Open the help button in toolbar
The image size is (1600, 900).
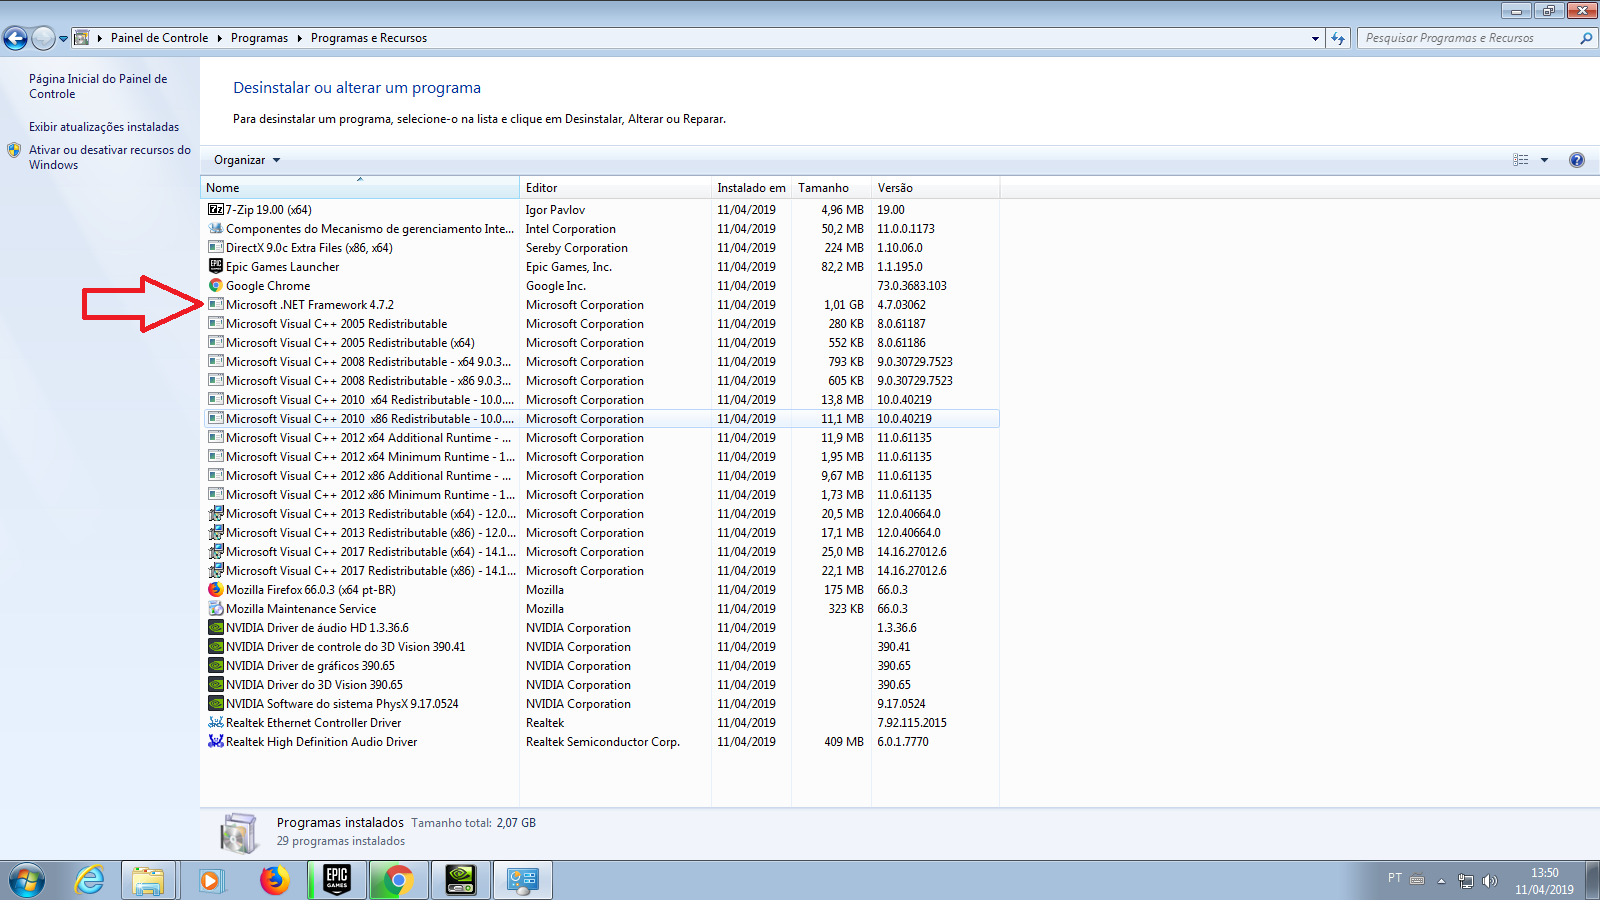[1577, 160]
